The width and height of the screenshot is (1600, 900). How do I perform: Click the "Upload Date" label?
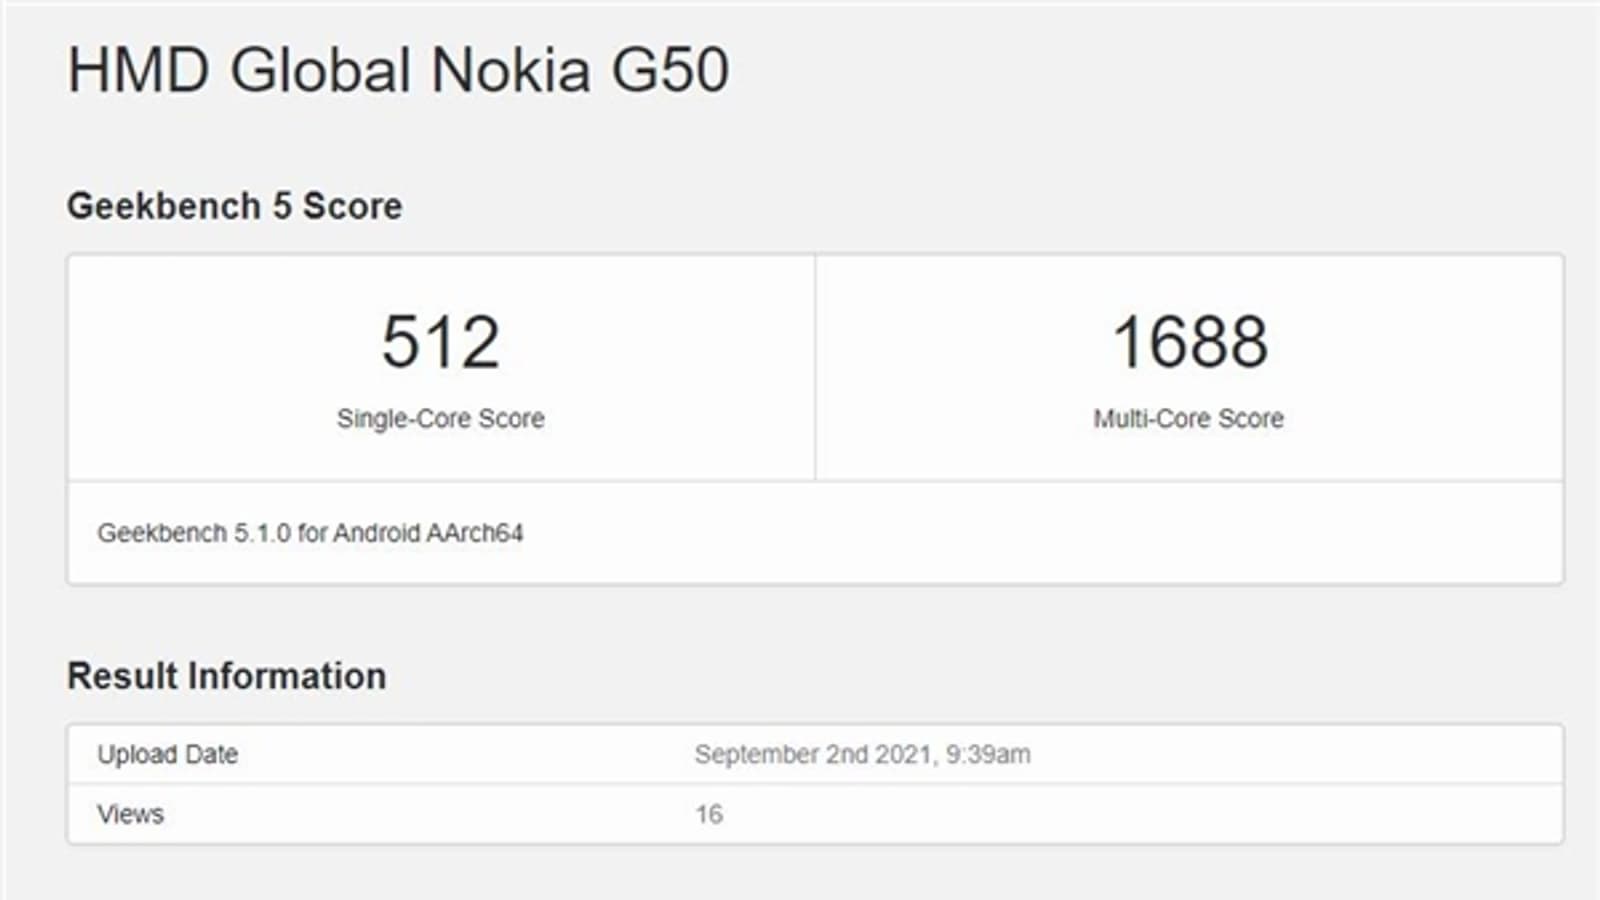(167, 754)
